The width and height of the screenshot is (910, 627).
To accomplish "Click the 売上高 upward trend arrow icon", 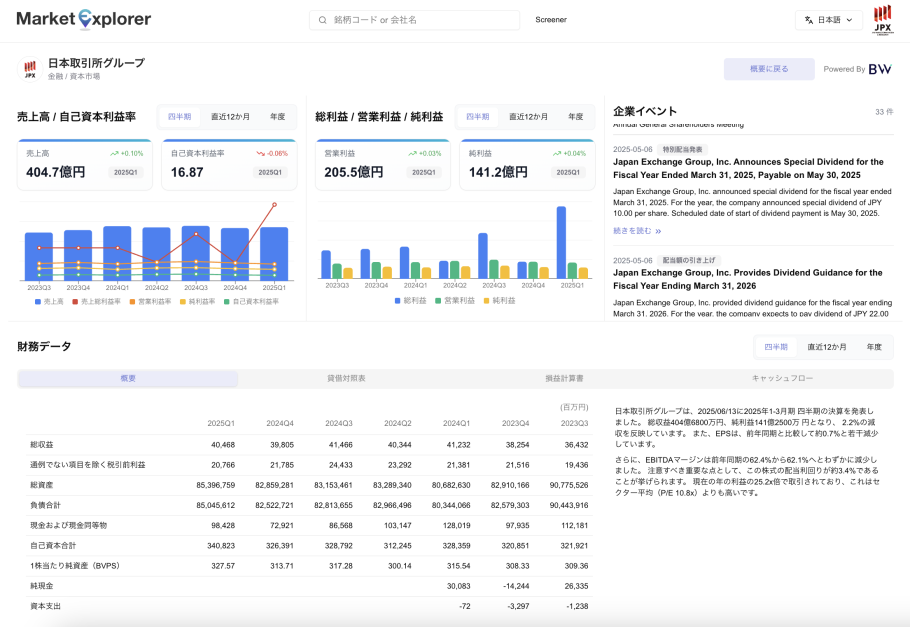I will click(115, 154).
